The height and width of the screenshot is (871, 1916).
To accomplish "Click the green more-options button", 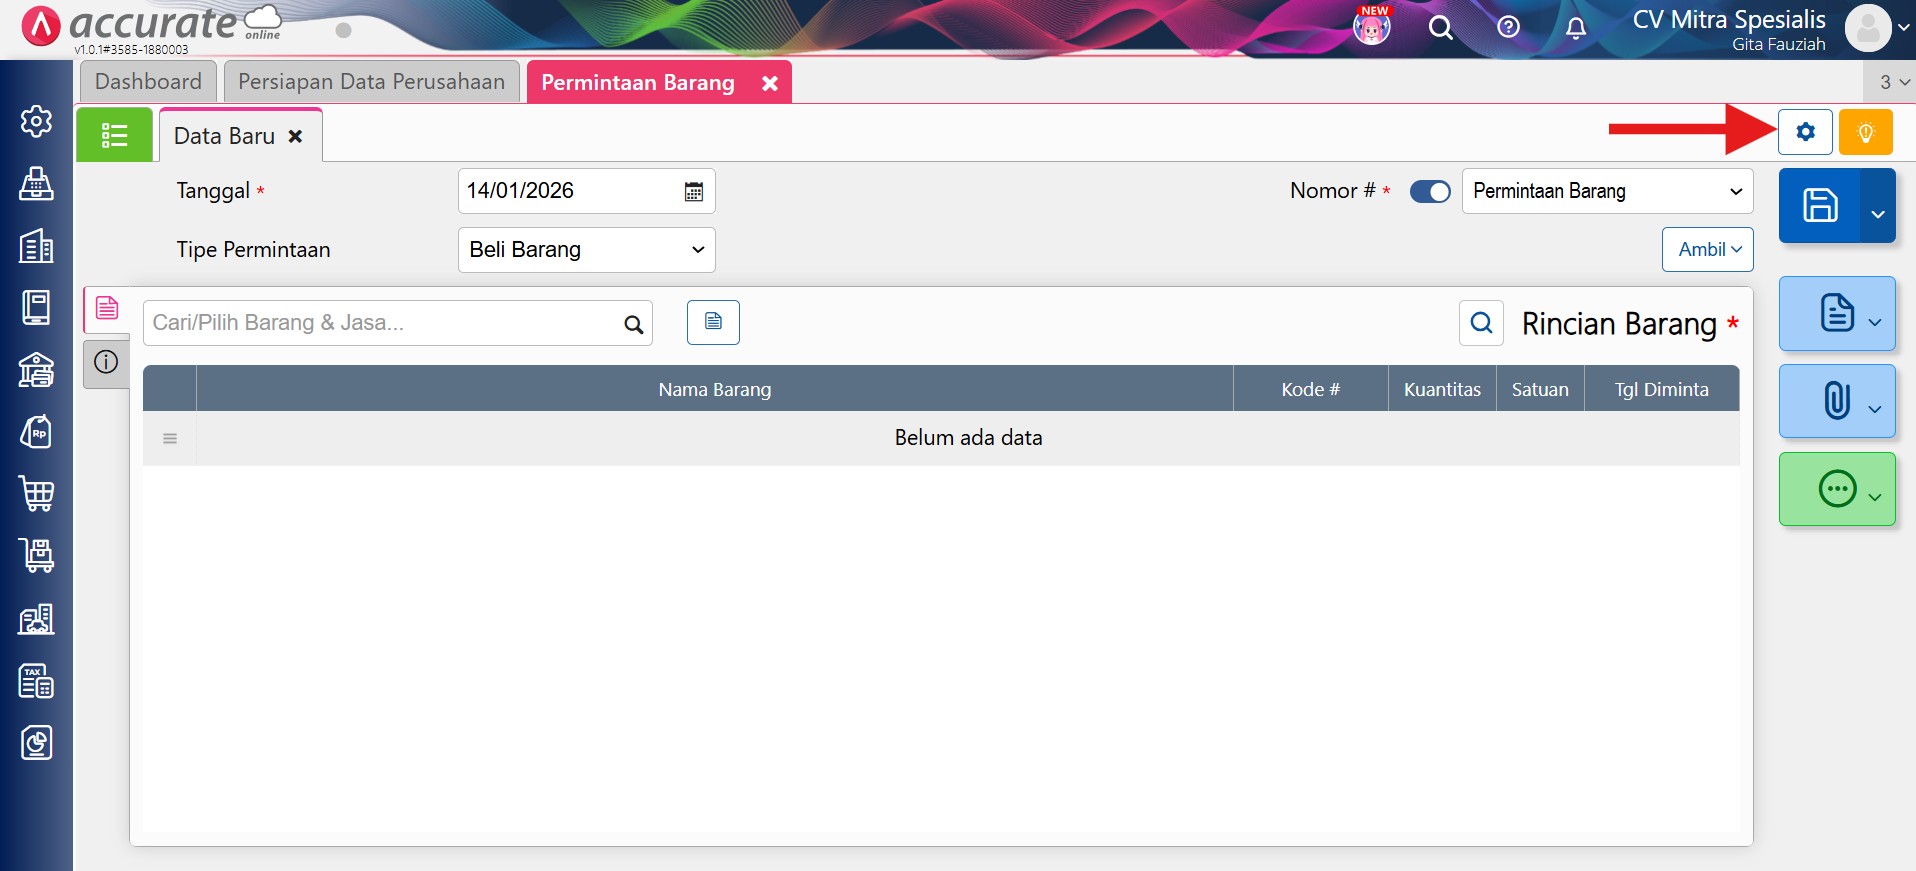I will tap(1836, 489).
